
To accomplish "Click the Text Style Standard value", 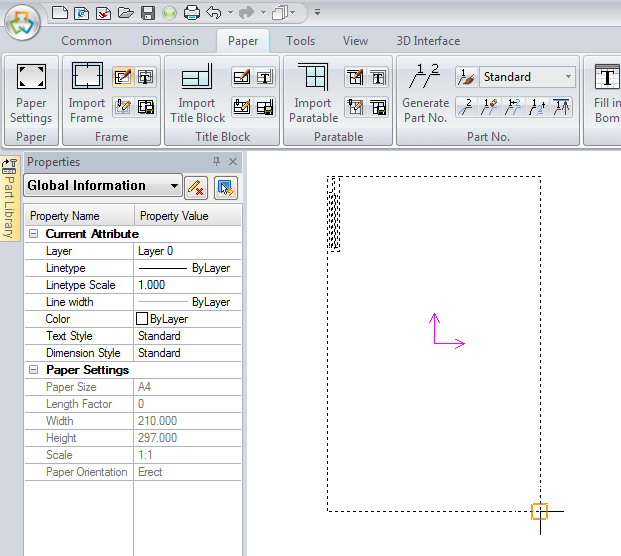I will tap(187, 336).
